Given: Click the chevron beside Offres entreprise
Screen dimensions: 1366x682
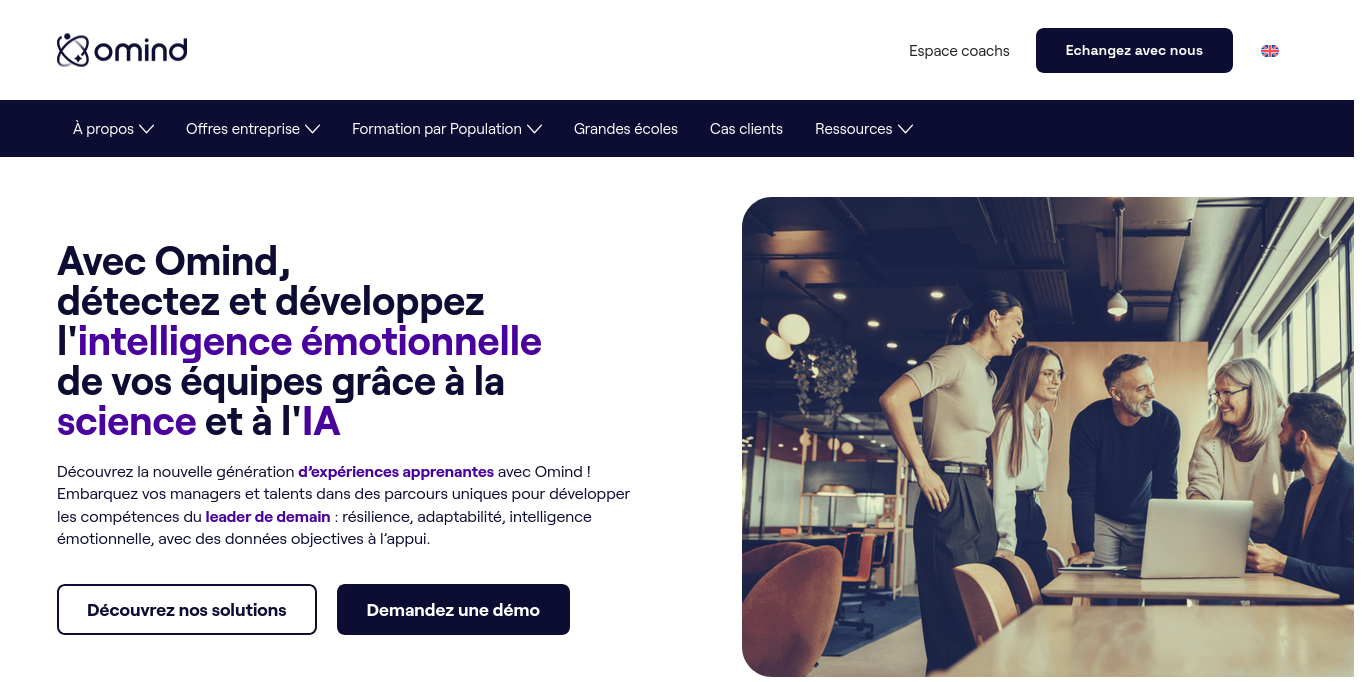Looking at the screenshot, I should (x=312, y=129).
